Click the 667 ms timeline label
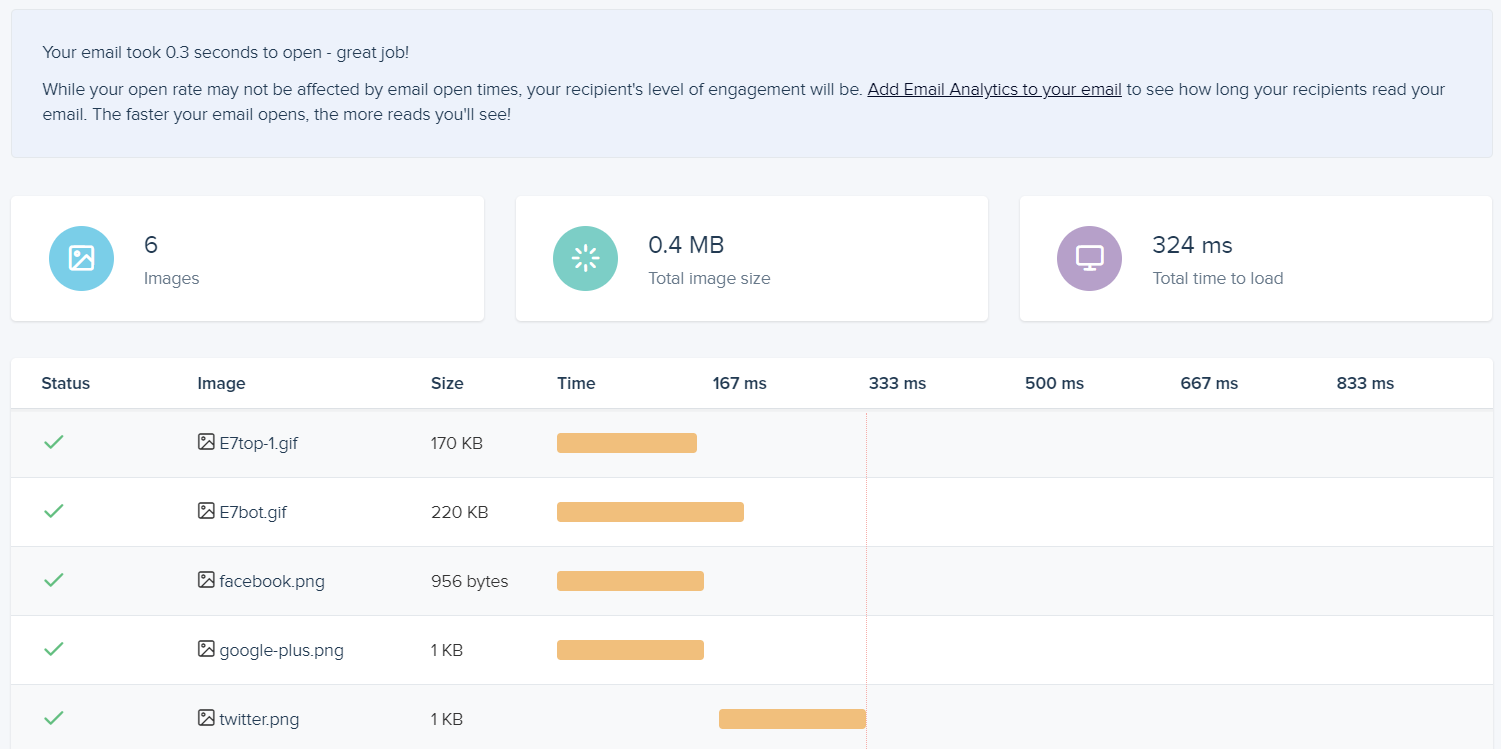The height and width of the screenshot is (749, 1501). (x=1209, y=383)
